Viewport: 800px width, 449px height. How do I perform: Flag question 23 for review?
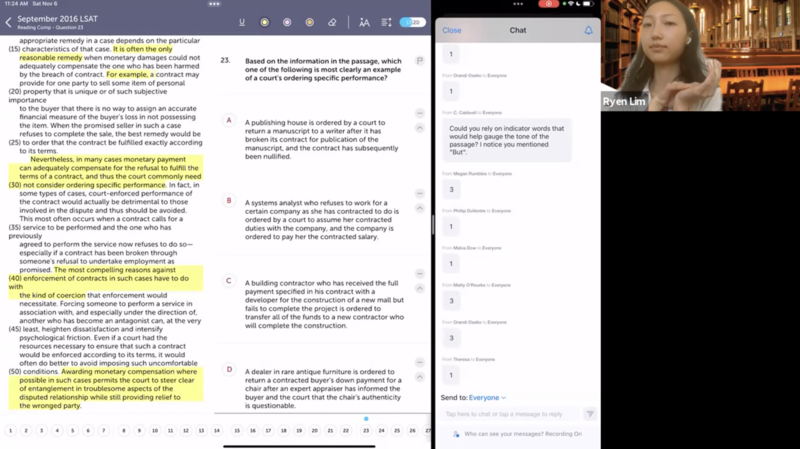(x=420, y=61)
